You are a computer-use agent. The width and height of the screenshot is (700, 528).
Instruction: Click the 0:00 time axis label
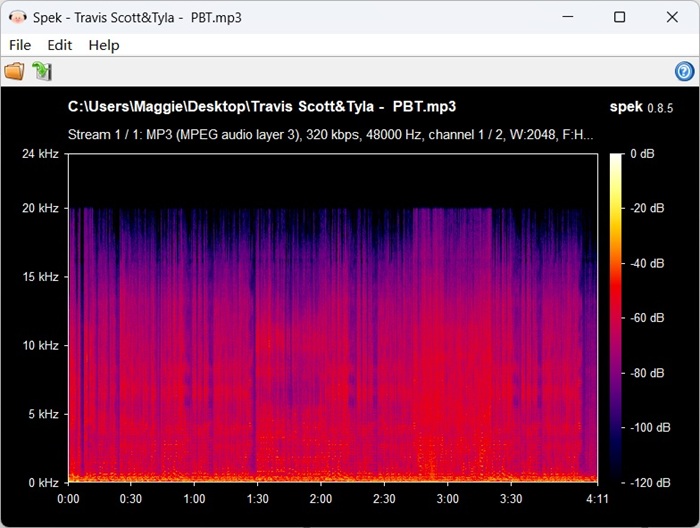pos(68,499)
